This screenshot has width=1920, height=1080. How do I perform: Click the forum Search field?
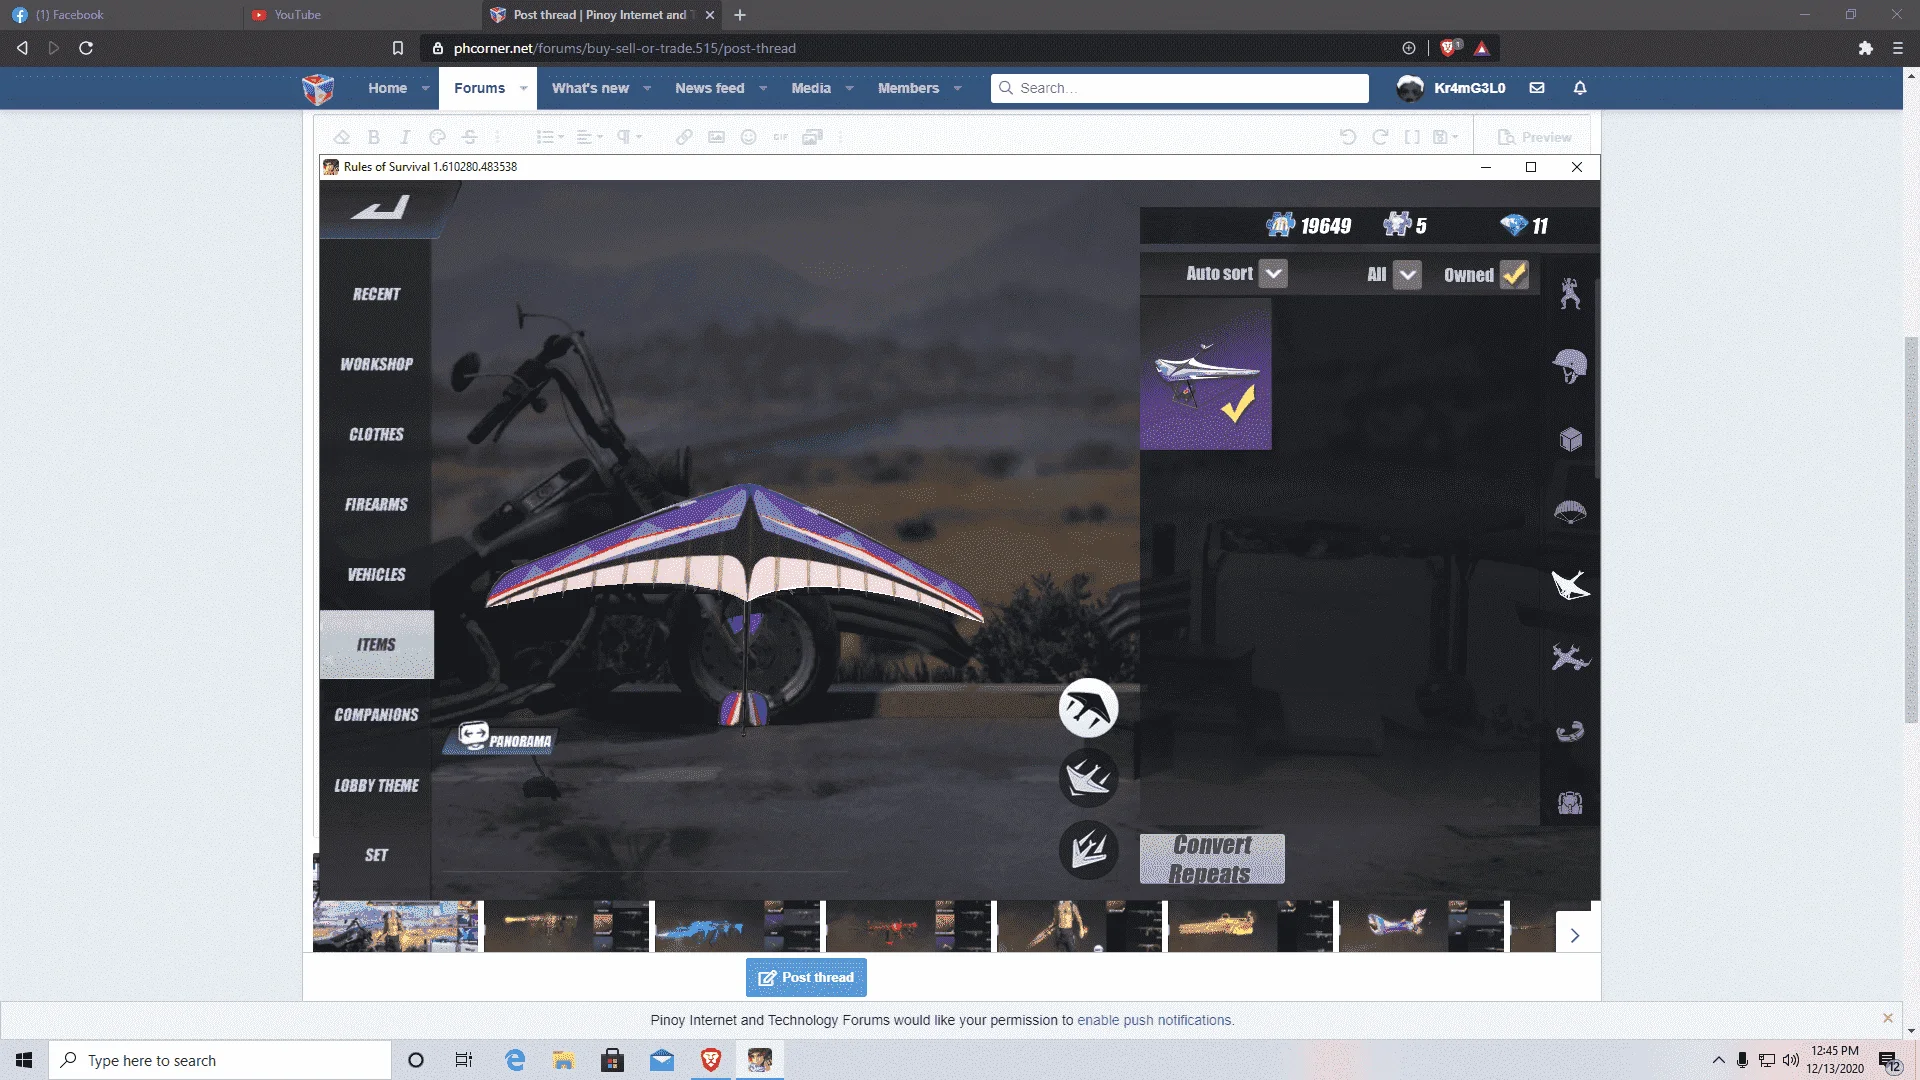coord(1180,88)
